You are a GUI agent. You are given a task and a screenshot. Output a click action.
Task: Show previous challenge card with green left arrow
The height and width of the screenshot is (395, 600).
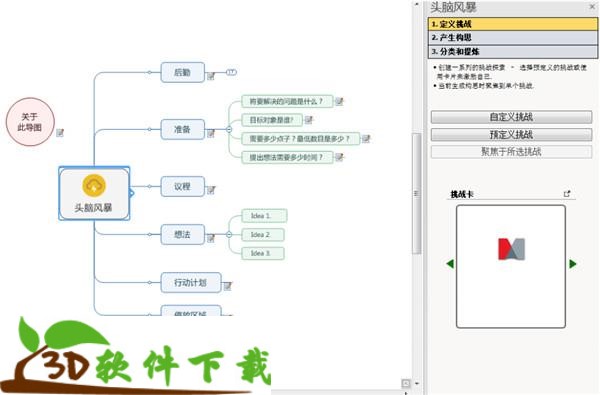(450, 264)
